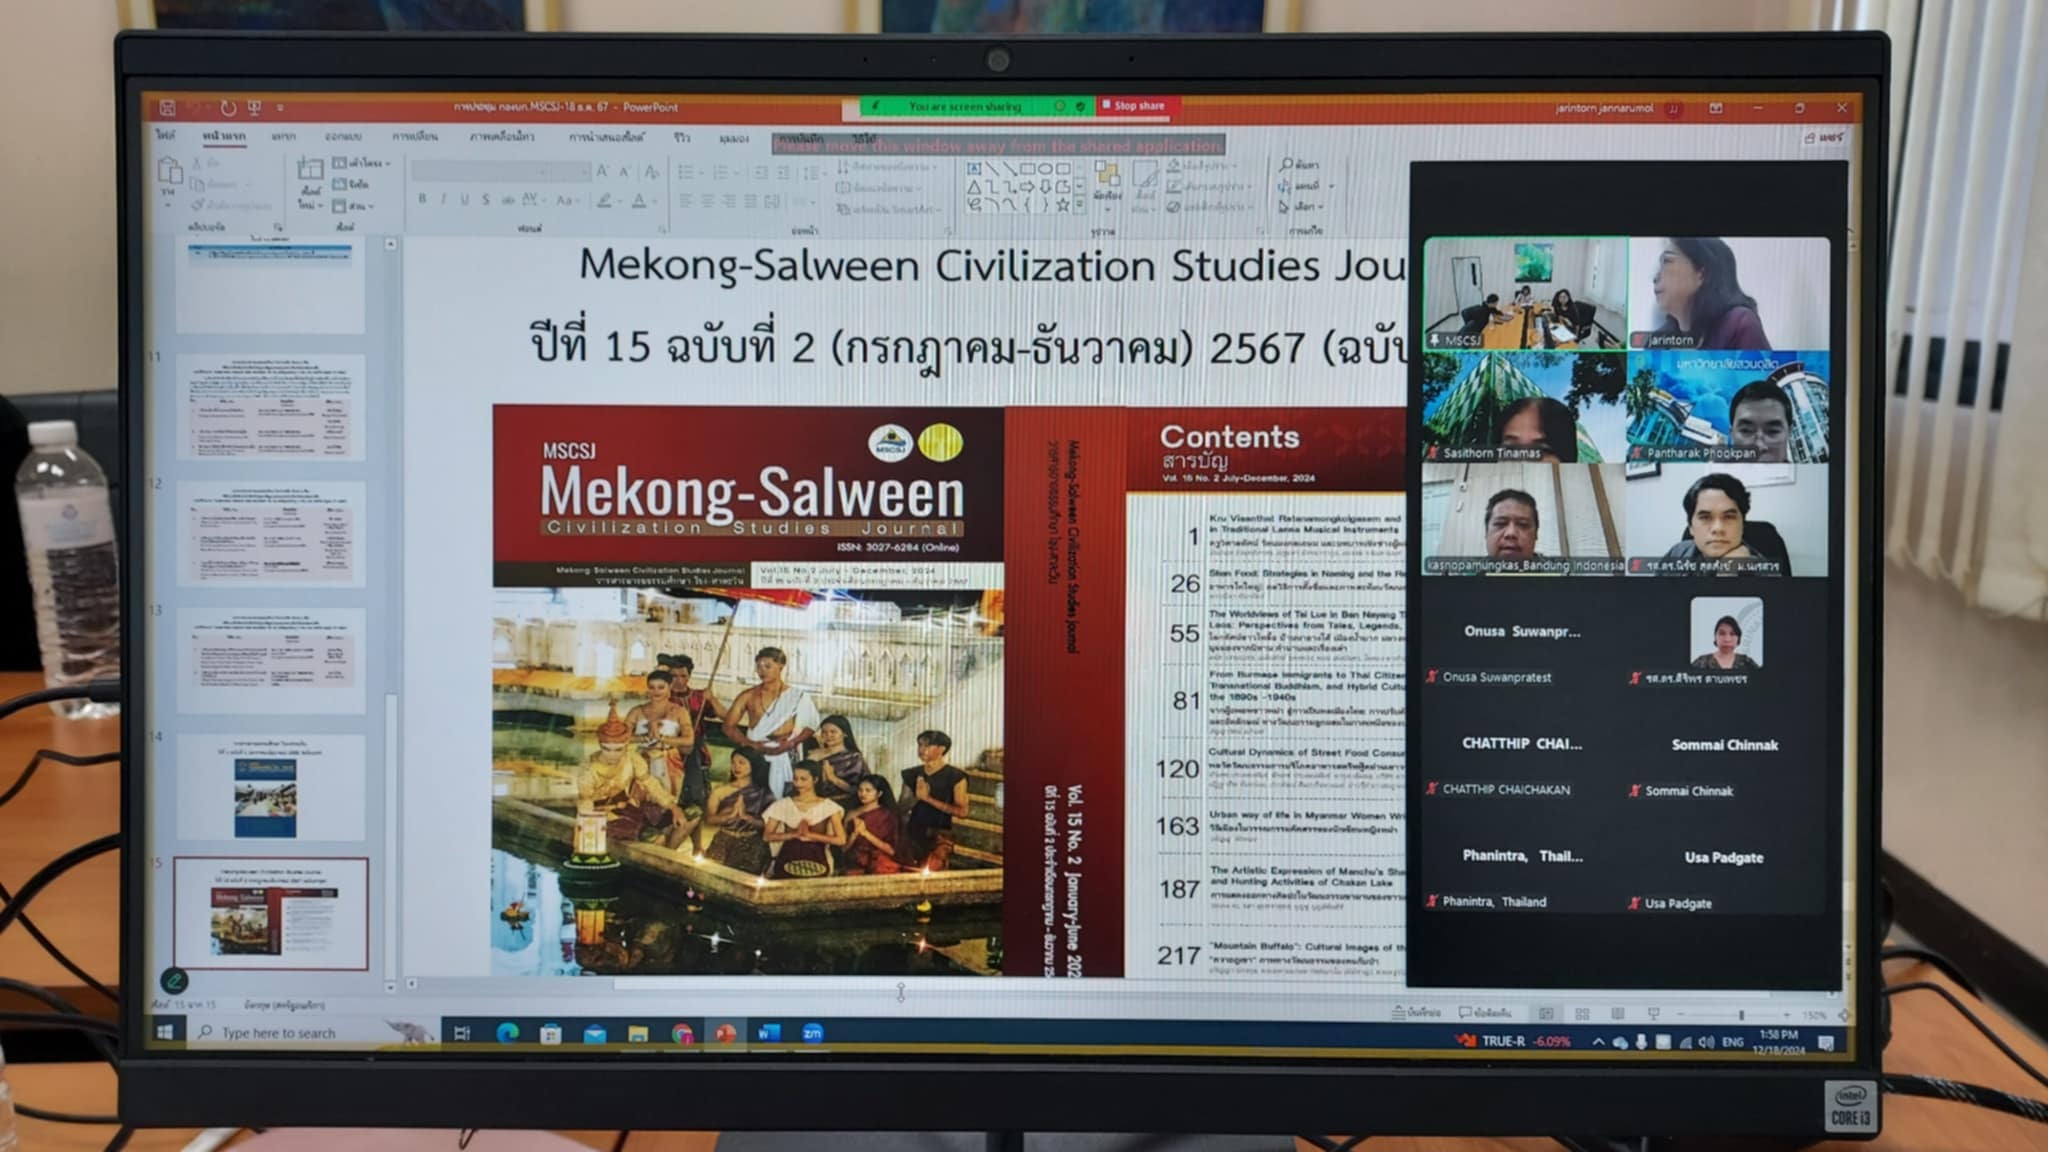Clear all formatting icon in font group
The image size is (2048, 1152).
tap(651, 172)
